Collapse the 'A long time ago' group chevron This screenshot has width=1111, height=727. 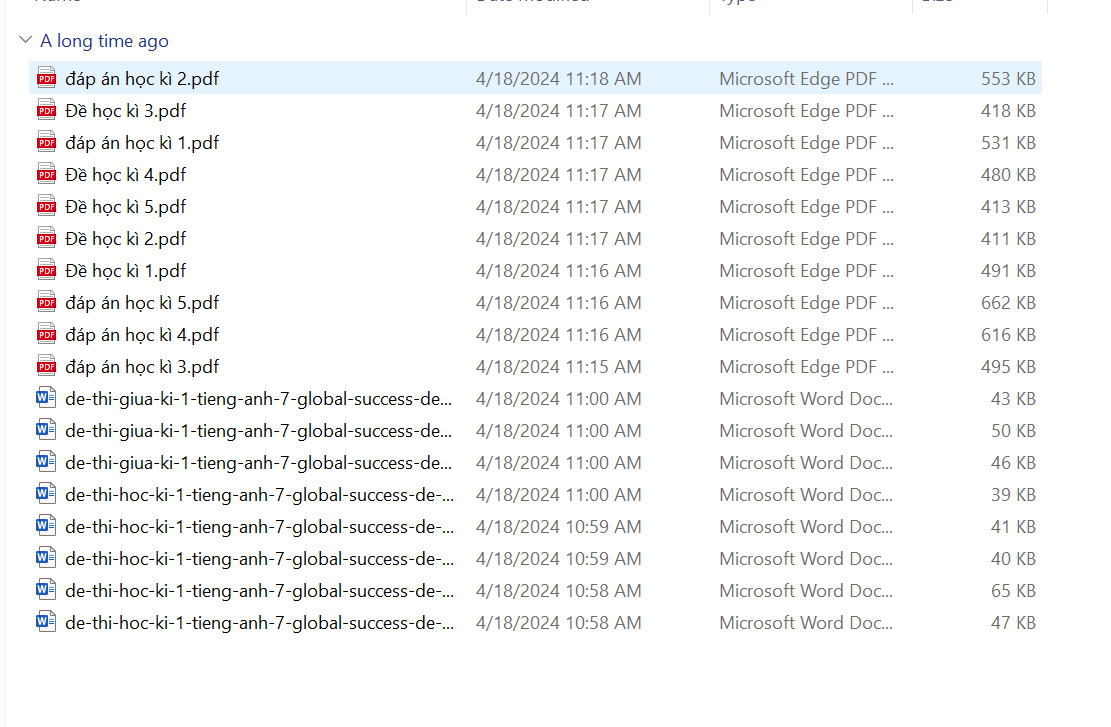pos(25,41)
